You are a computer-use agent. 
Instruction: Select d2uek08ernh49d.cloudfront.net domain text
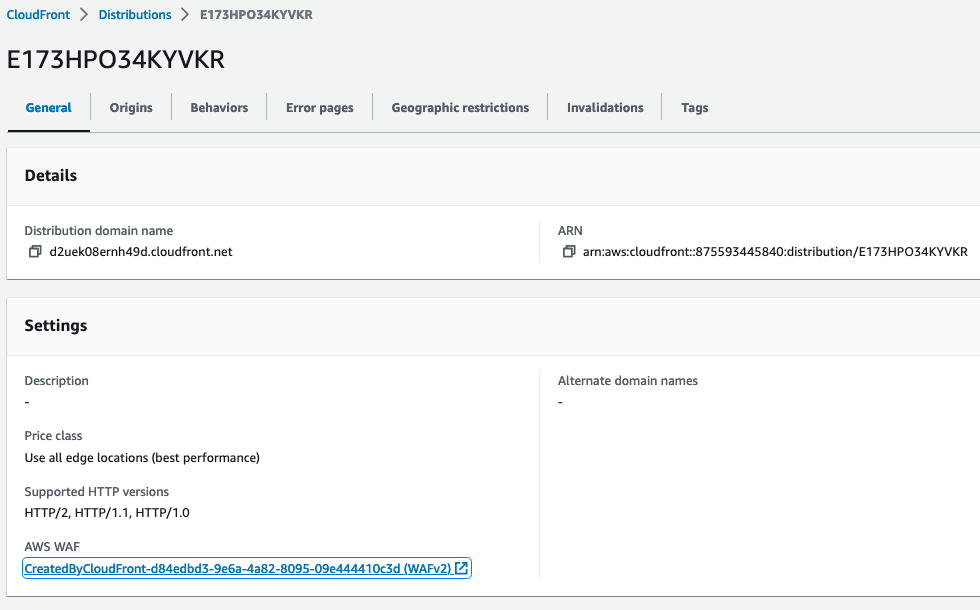tap(141, 252)
